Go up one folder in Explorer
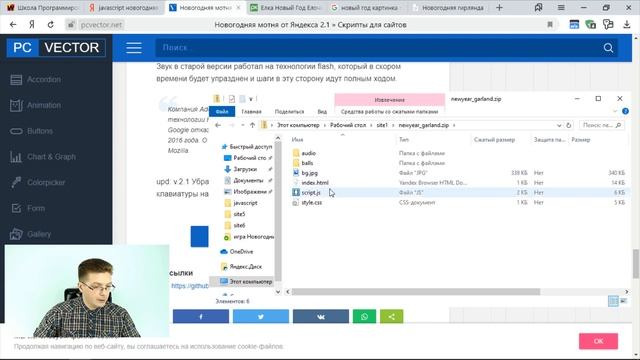Viewport: 640px width, 360px height. [x=252, y=125]
